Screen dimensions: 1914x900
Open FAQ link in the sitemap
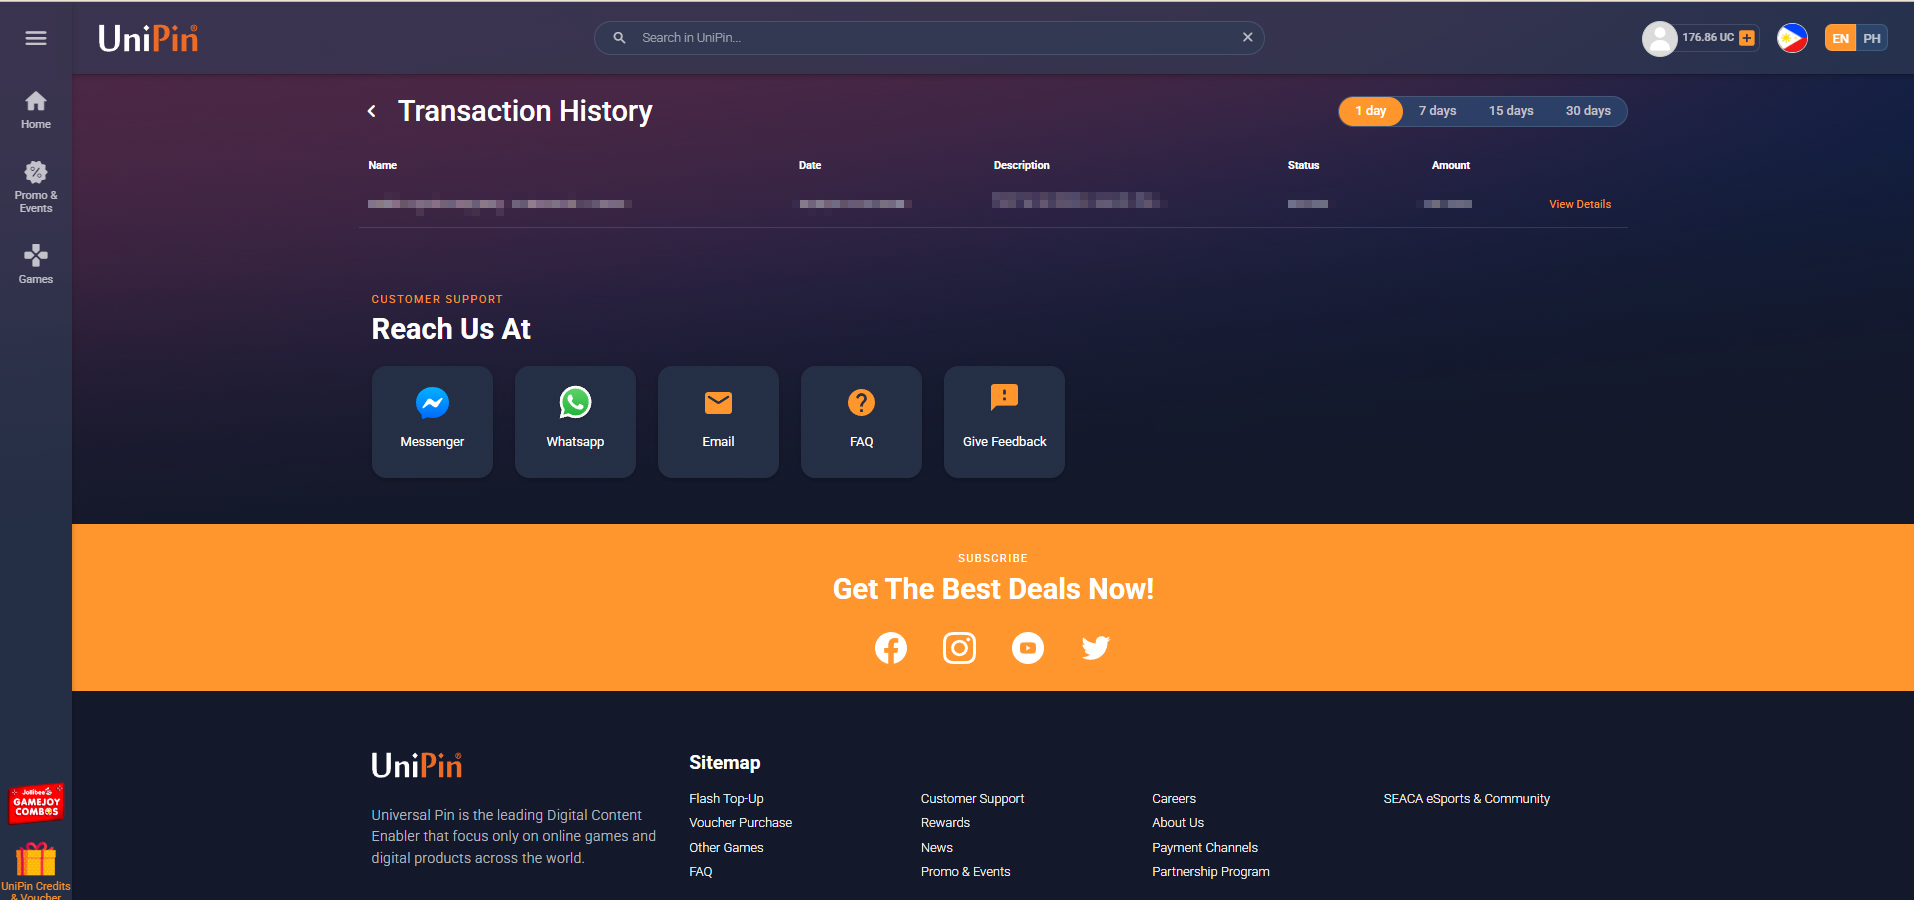pos(701,872)
